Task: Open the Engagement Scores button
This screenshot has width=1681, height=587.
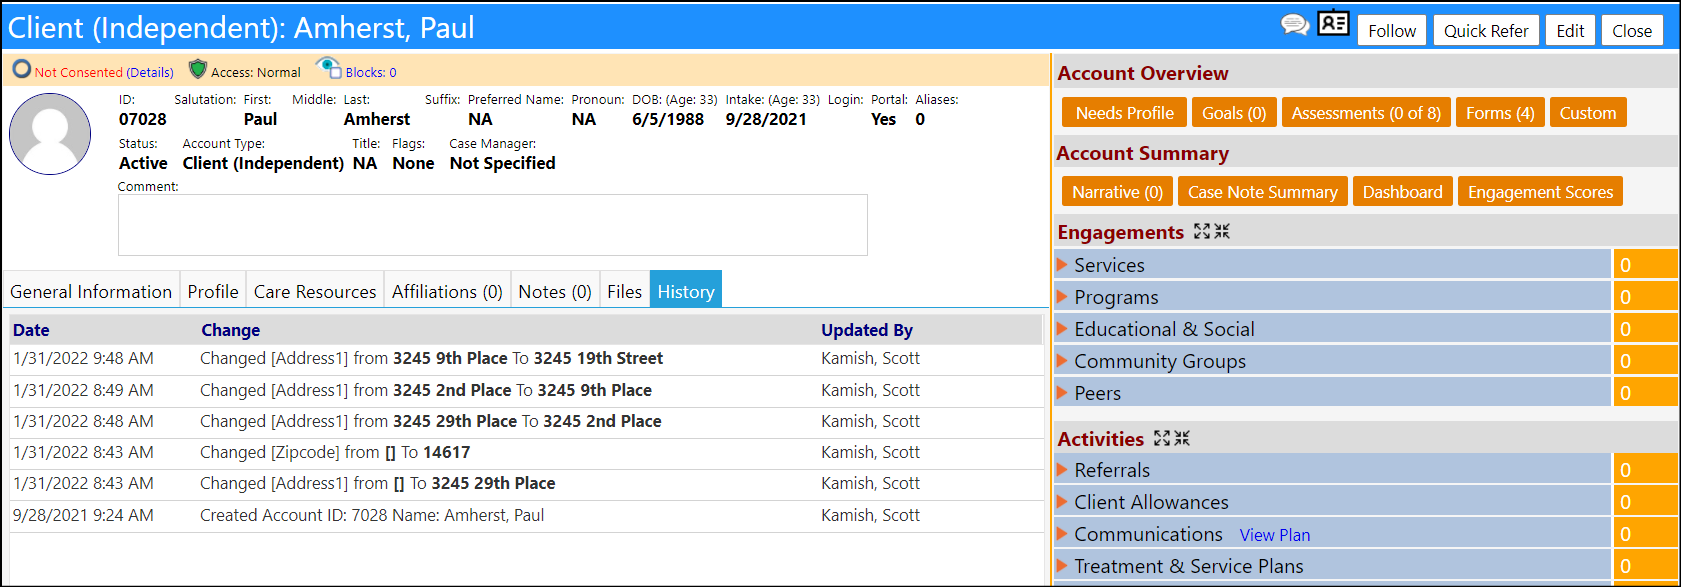Action: [1540, 192]
